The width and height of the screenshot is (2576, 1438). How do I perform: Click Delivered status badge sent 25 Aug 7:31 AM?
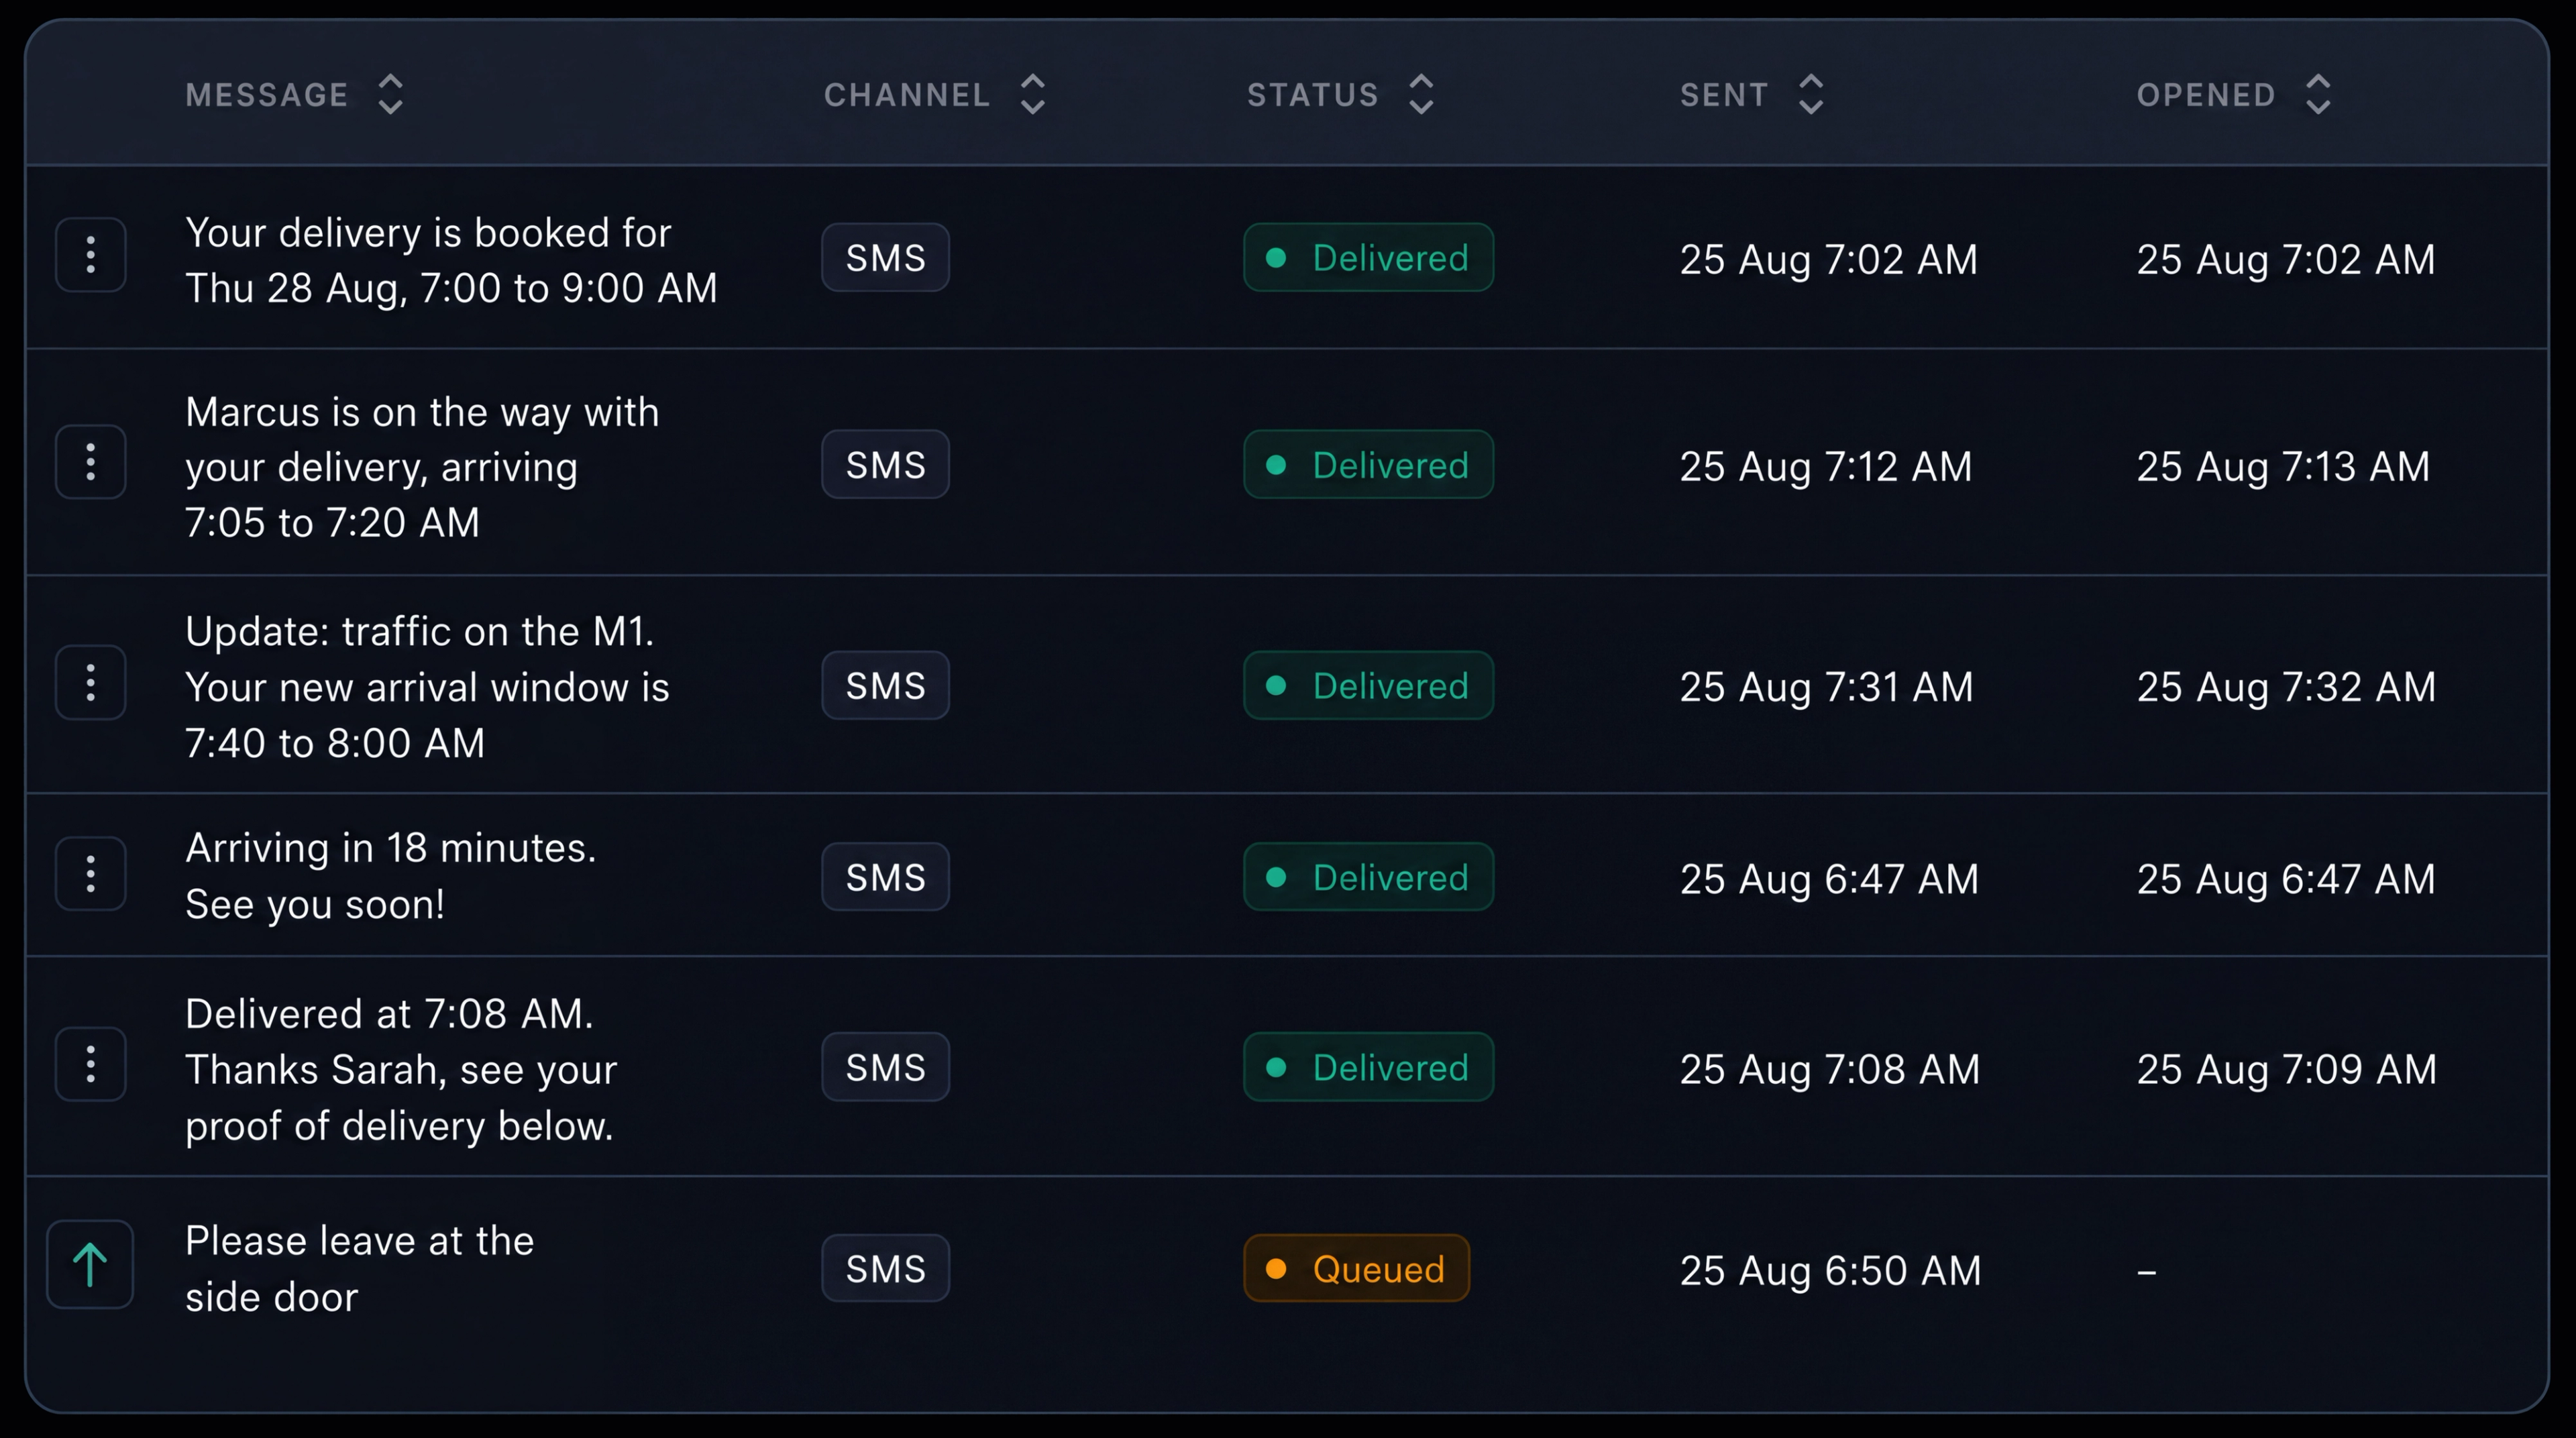point(1368,685)
